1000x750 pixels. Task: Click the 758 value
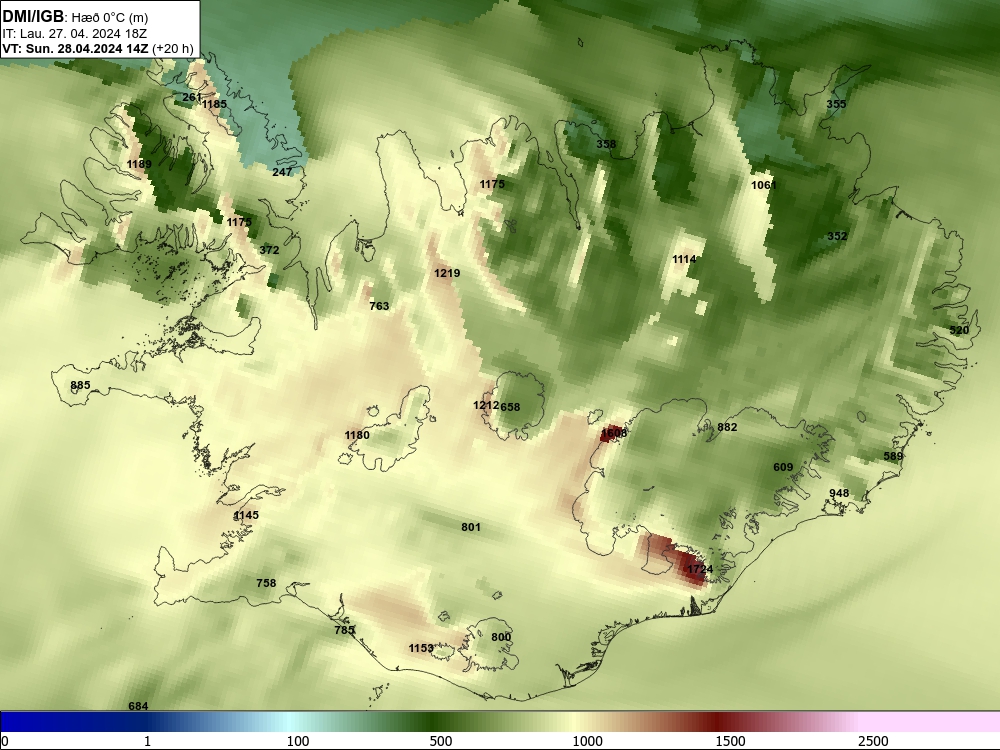(266, 583)
